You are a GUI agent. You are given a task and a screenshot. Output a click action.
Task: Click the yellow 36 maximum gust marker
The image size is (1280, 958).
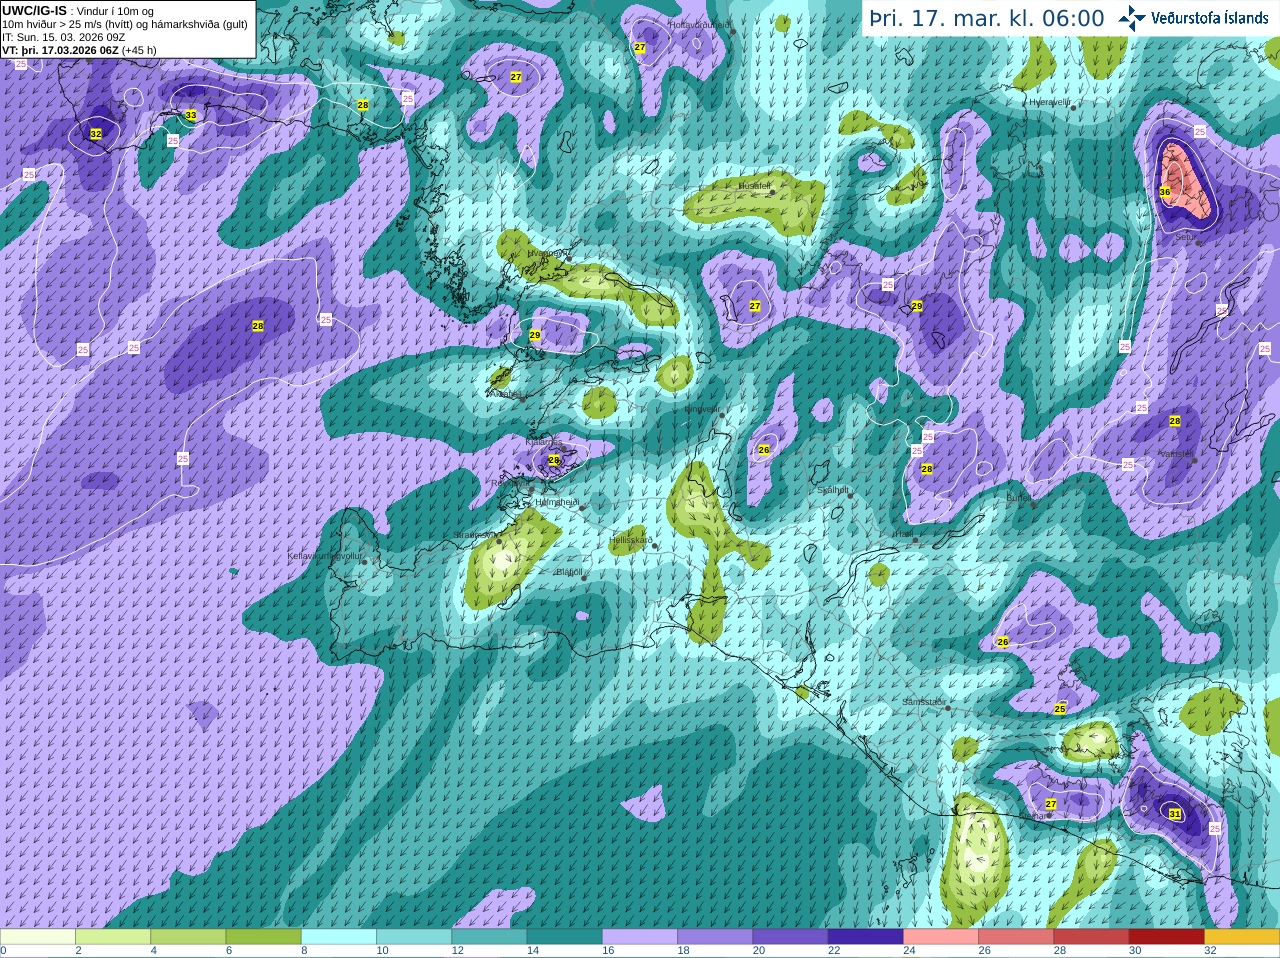point(1165,192)
